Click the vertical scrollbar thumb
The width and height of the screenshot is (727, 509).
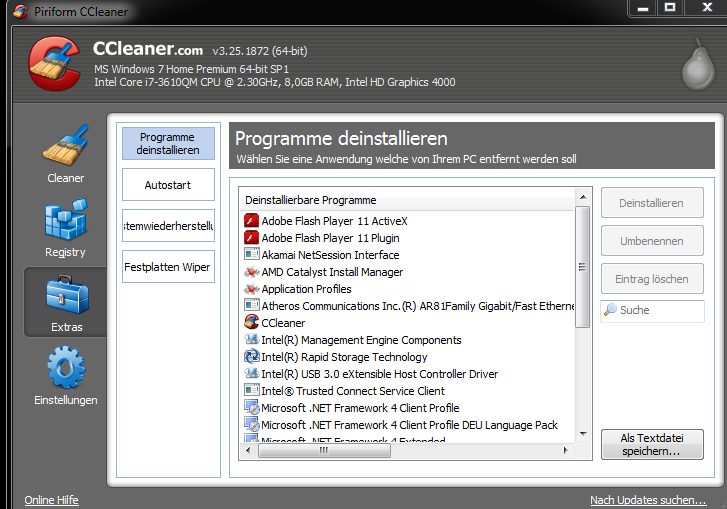pyautogui.click(x=582, y=267)
